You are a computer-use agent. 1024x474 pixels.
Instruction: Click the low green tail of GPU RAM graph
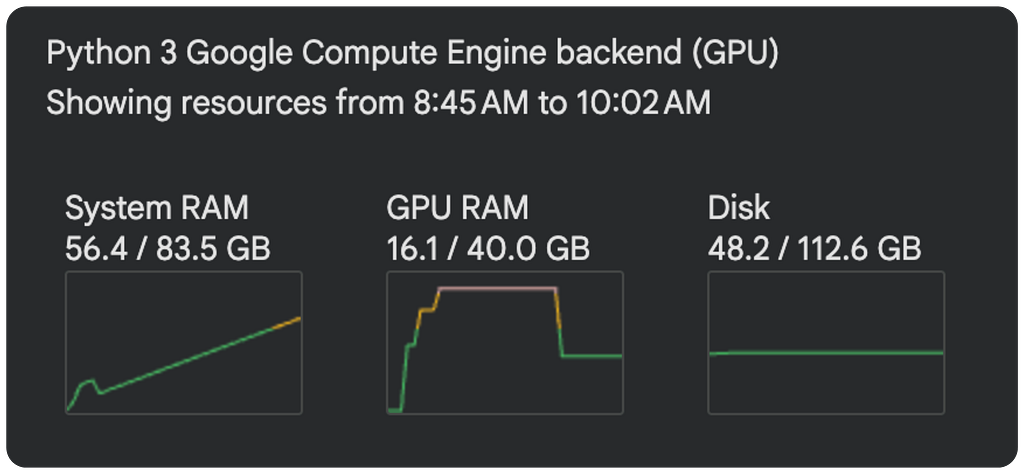pyautogui.click(x=592, y=356)
